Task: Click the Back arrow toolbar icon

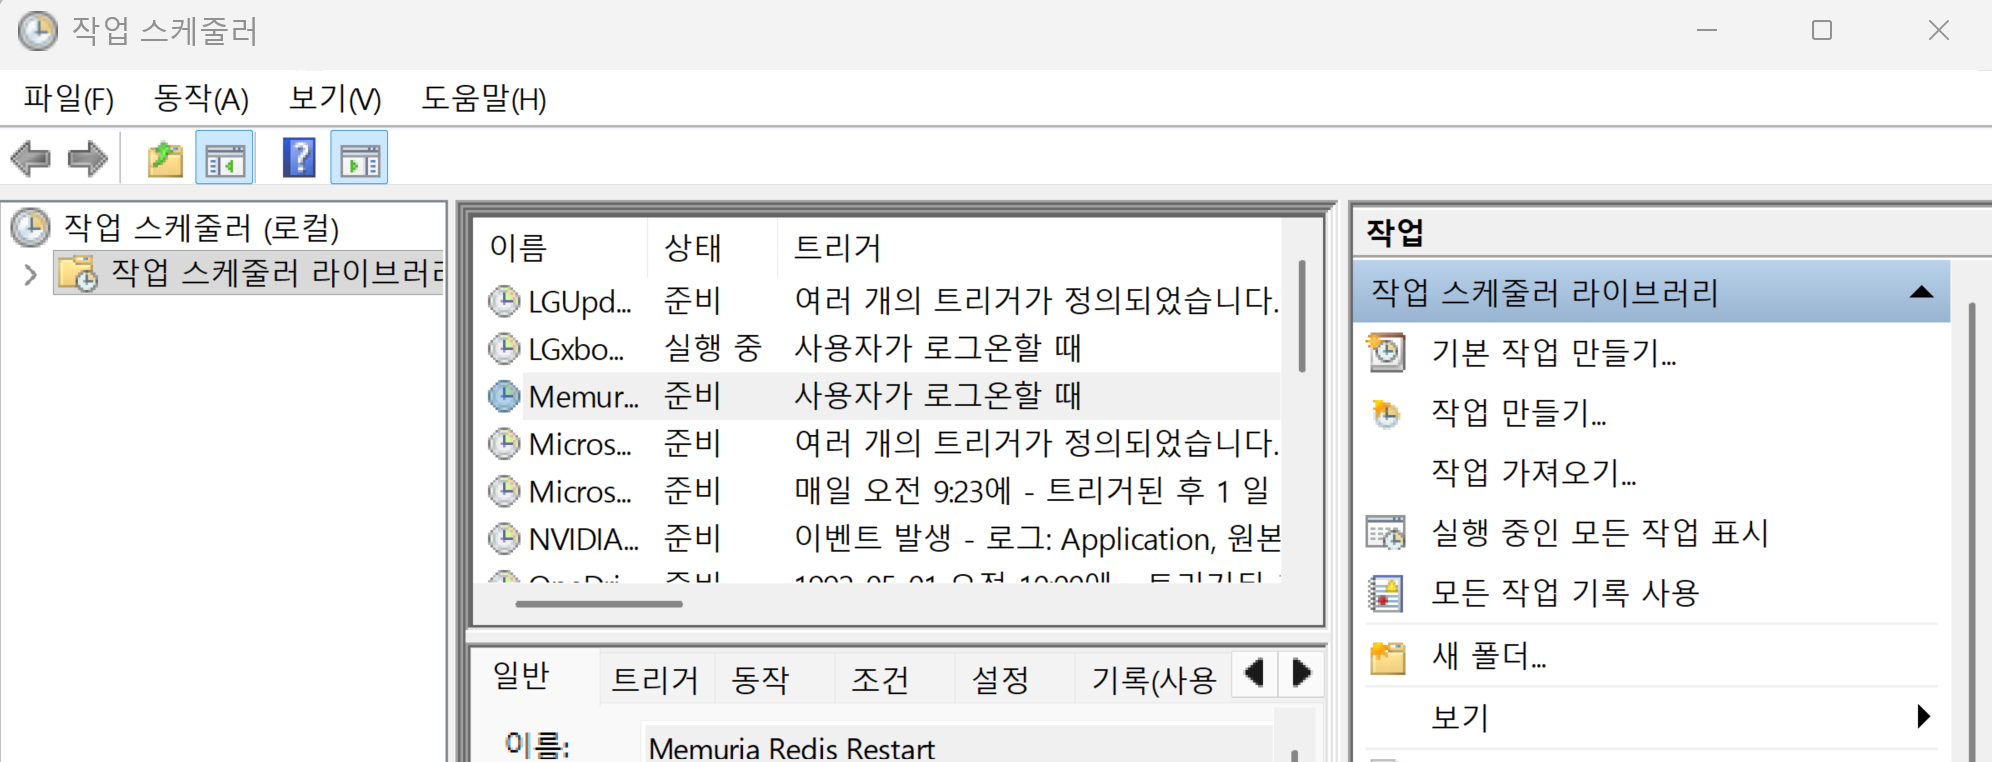Action: click(30, 158)
